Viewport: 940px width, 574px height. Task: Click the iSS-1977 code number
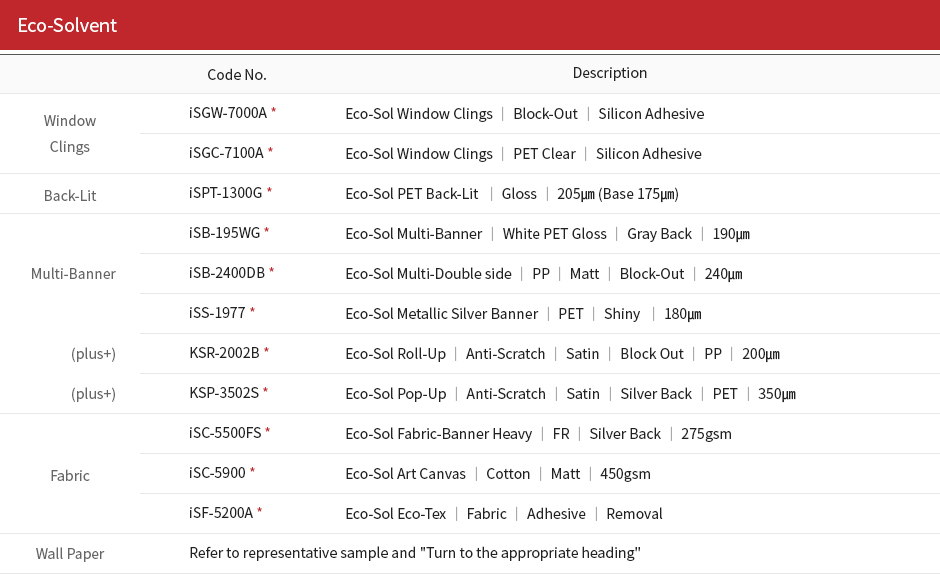tap(217, 312)
